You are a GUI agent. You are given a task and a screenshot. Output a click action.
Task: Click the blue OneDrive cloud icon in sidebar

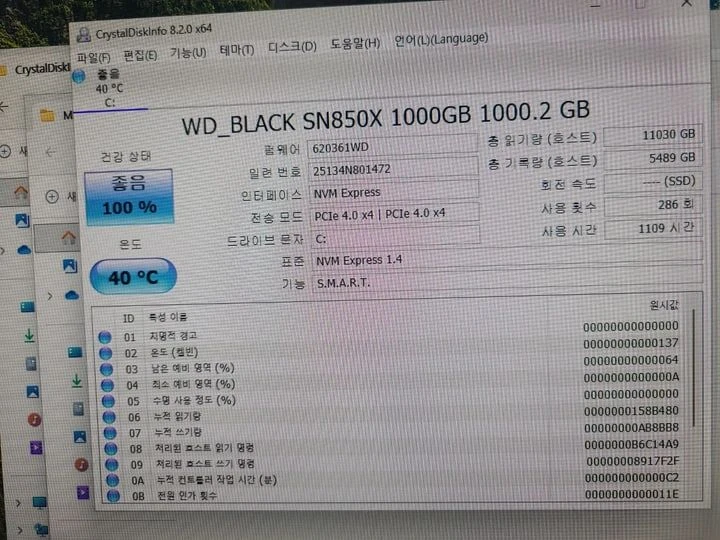72,295
